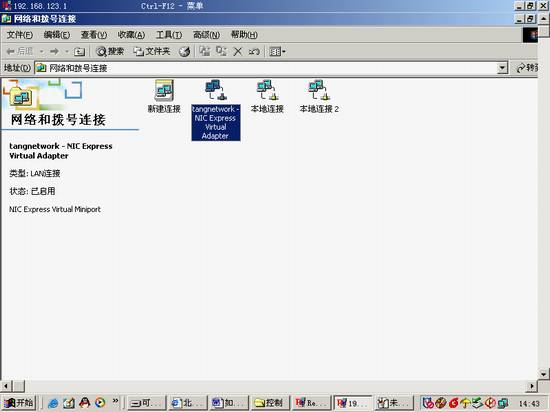Open the 文件(F) menu

point(20,35)
